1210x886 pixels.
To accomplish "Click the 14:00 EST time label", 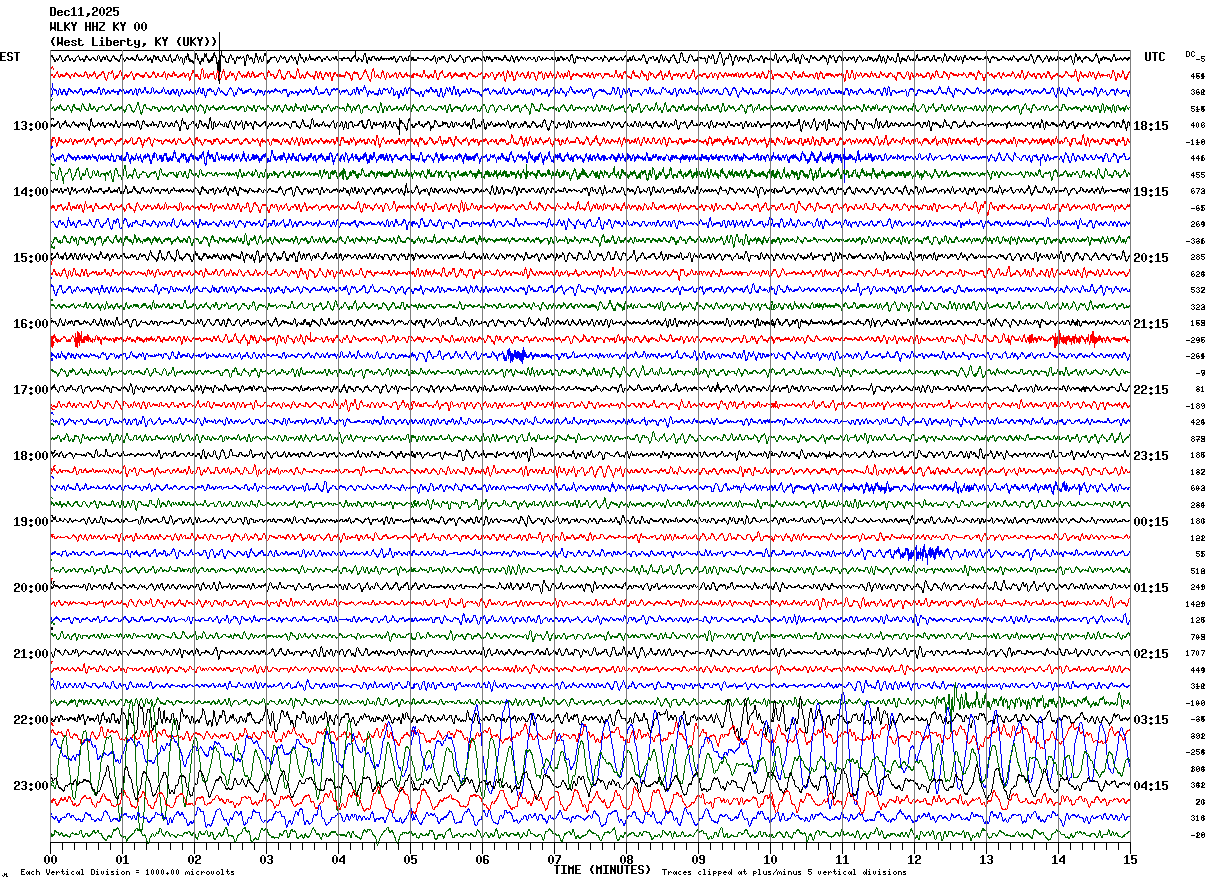I will coord(31,192).
